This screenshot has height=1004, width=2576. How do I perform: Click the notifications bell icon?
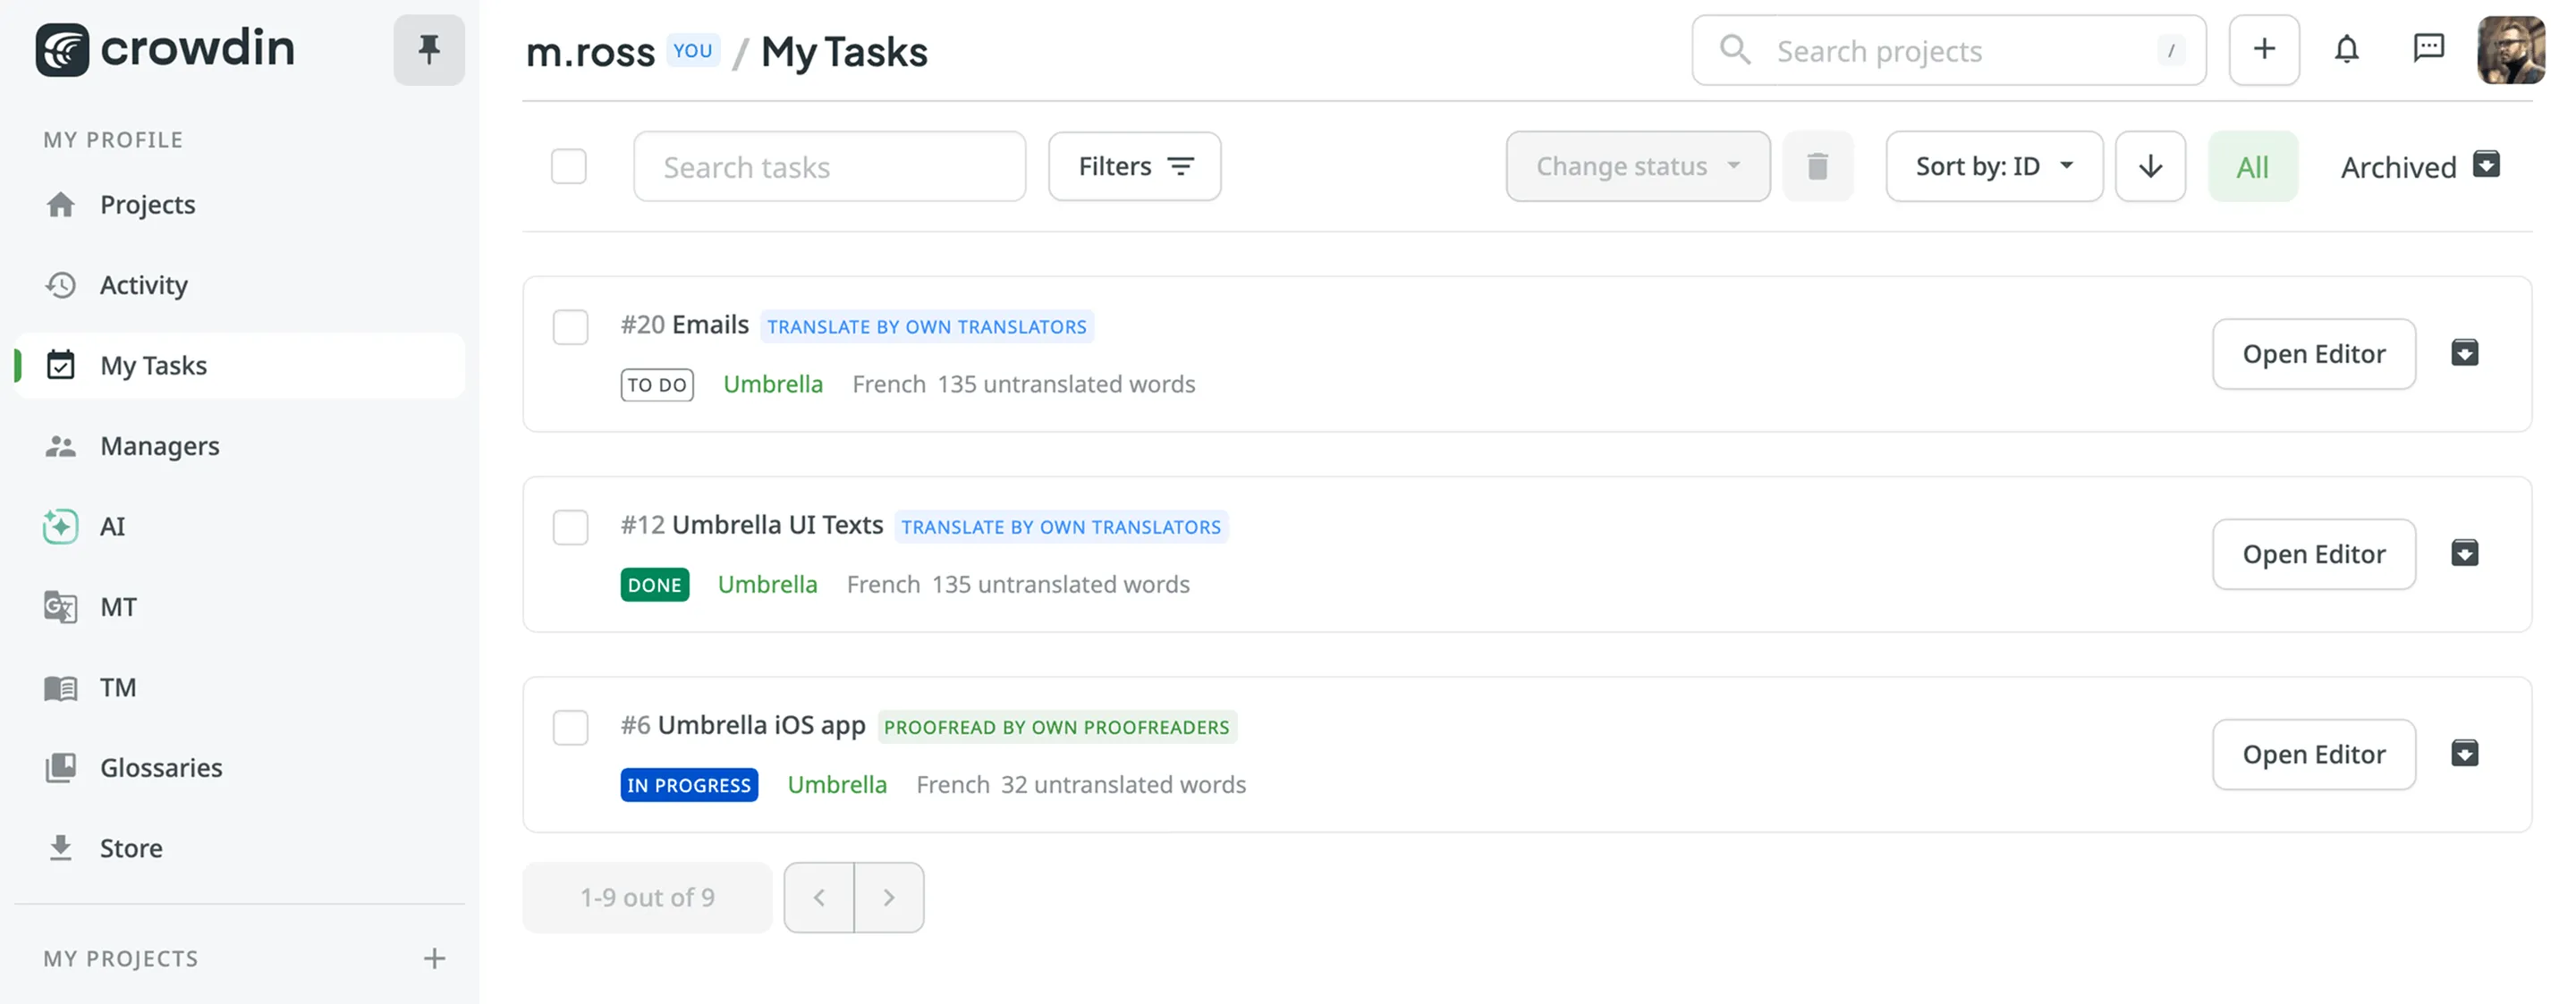click(2347, 49)
